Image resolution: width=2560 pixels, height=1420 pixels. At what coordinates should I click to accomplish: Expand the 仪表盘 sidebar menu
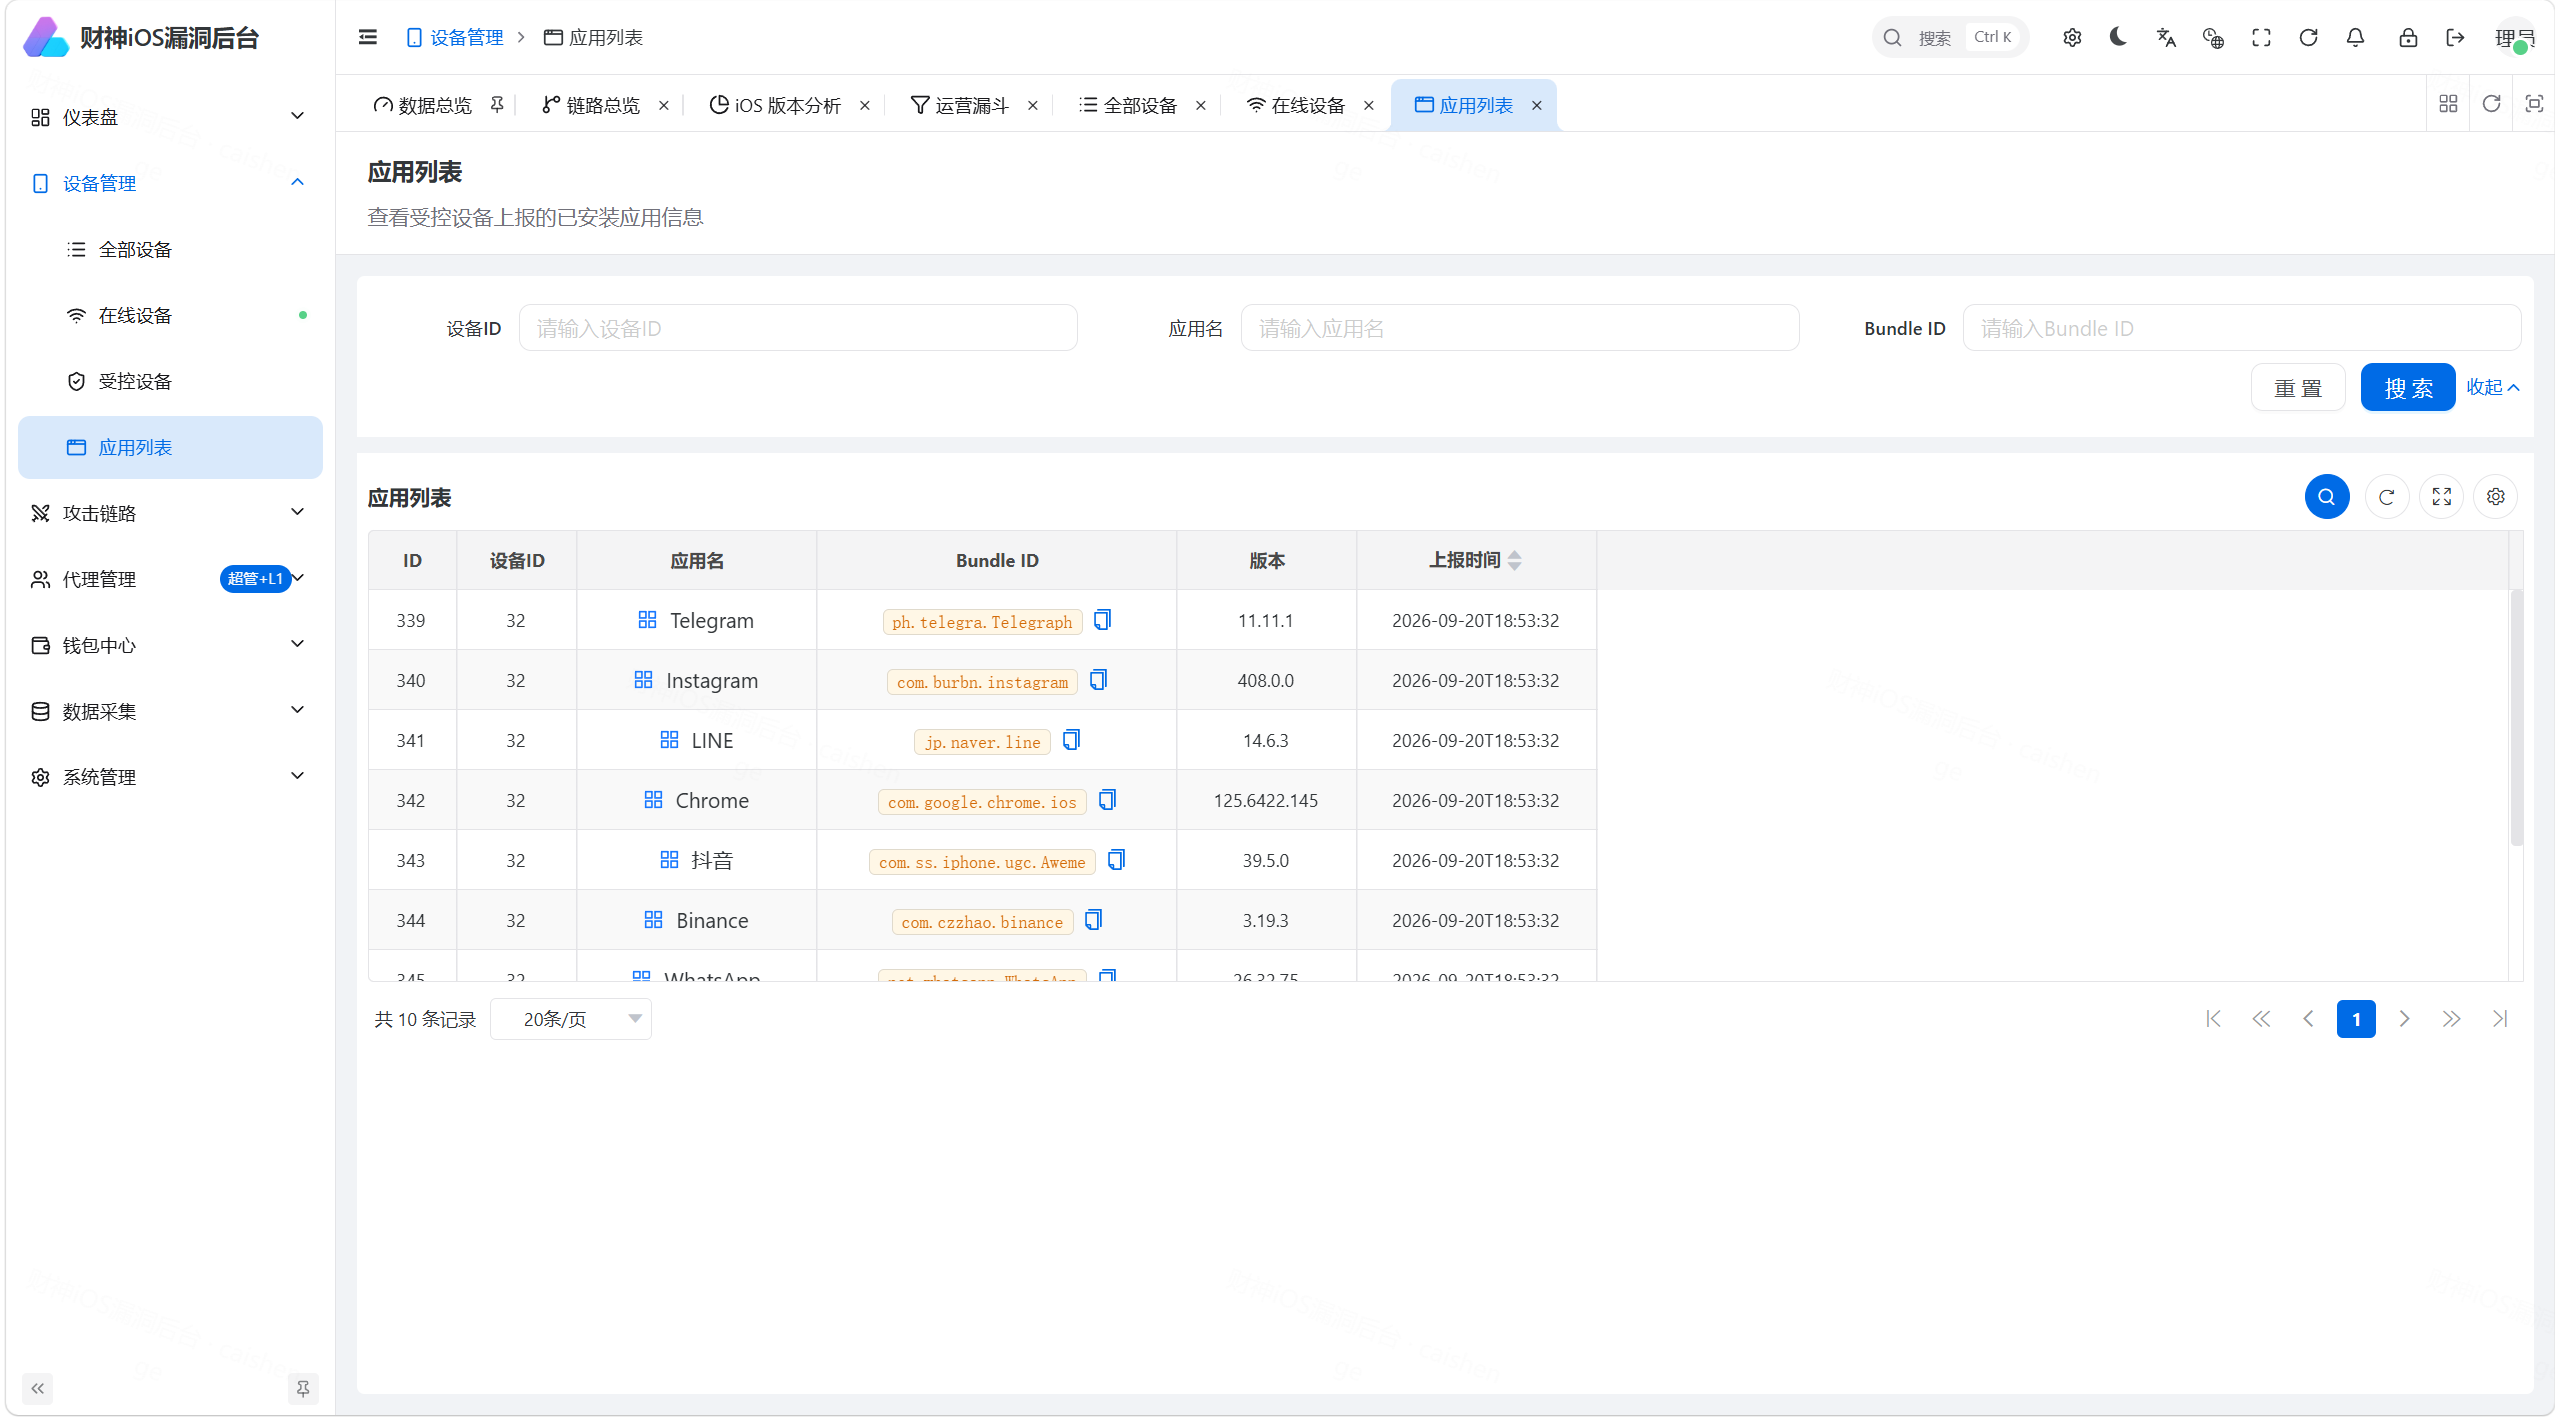click(169, 117)
